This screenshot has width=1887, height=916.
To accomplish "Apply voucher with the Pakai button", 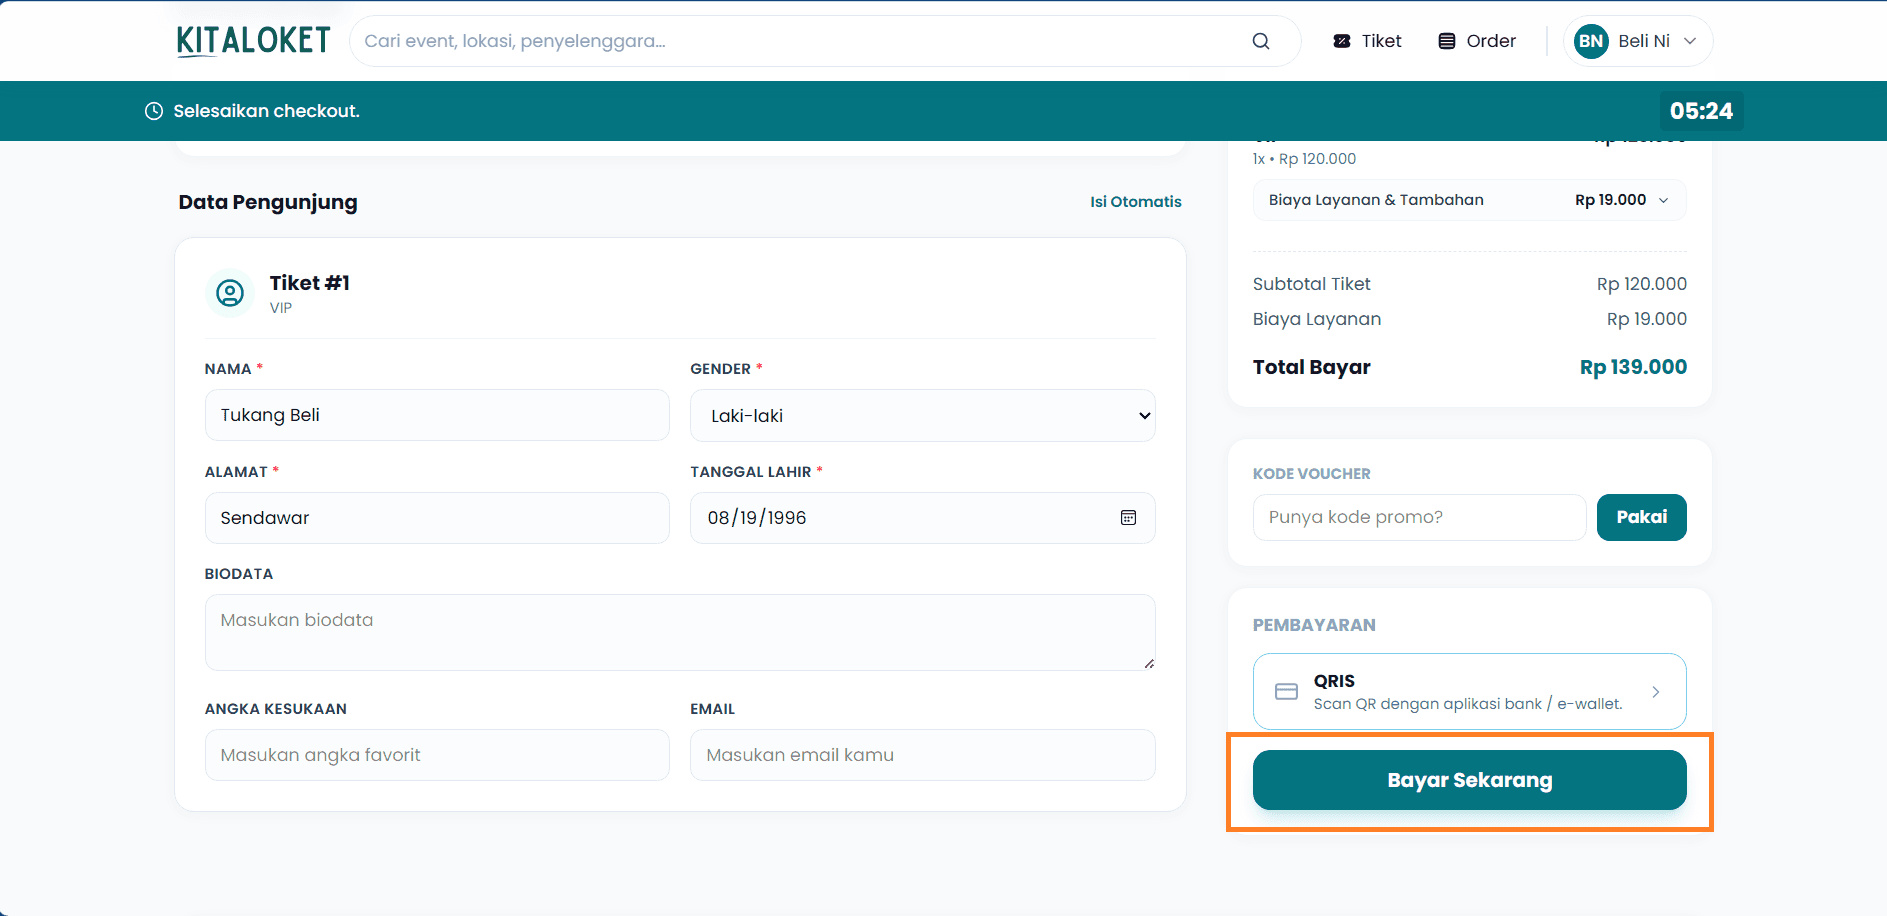I will coord(1641,517).
